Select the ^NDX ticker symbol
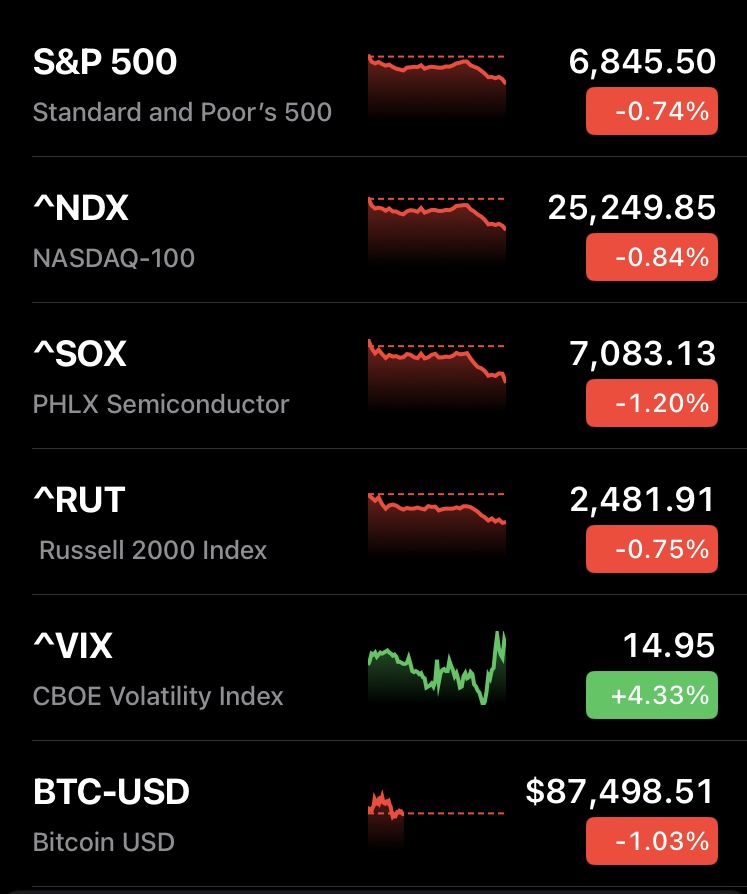Screen dimensions: 747x894 tap(81, 209)
